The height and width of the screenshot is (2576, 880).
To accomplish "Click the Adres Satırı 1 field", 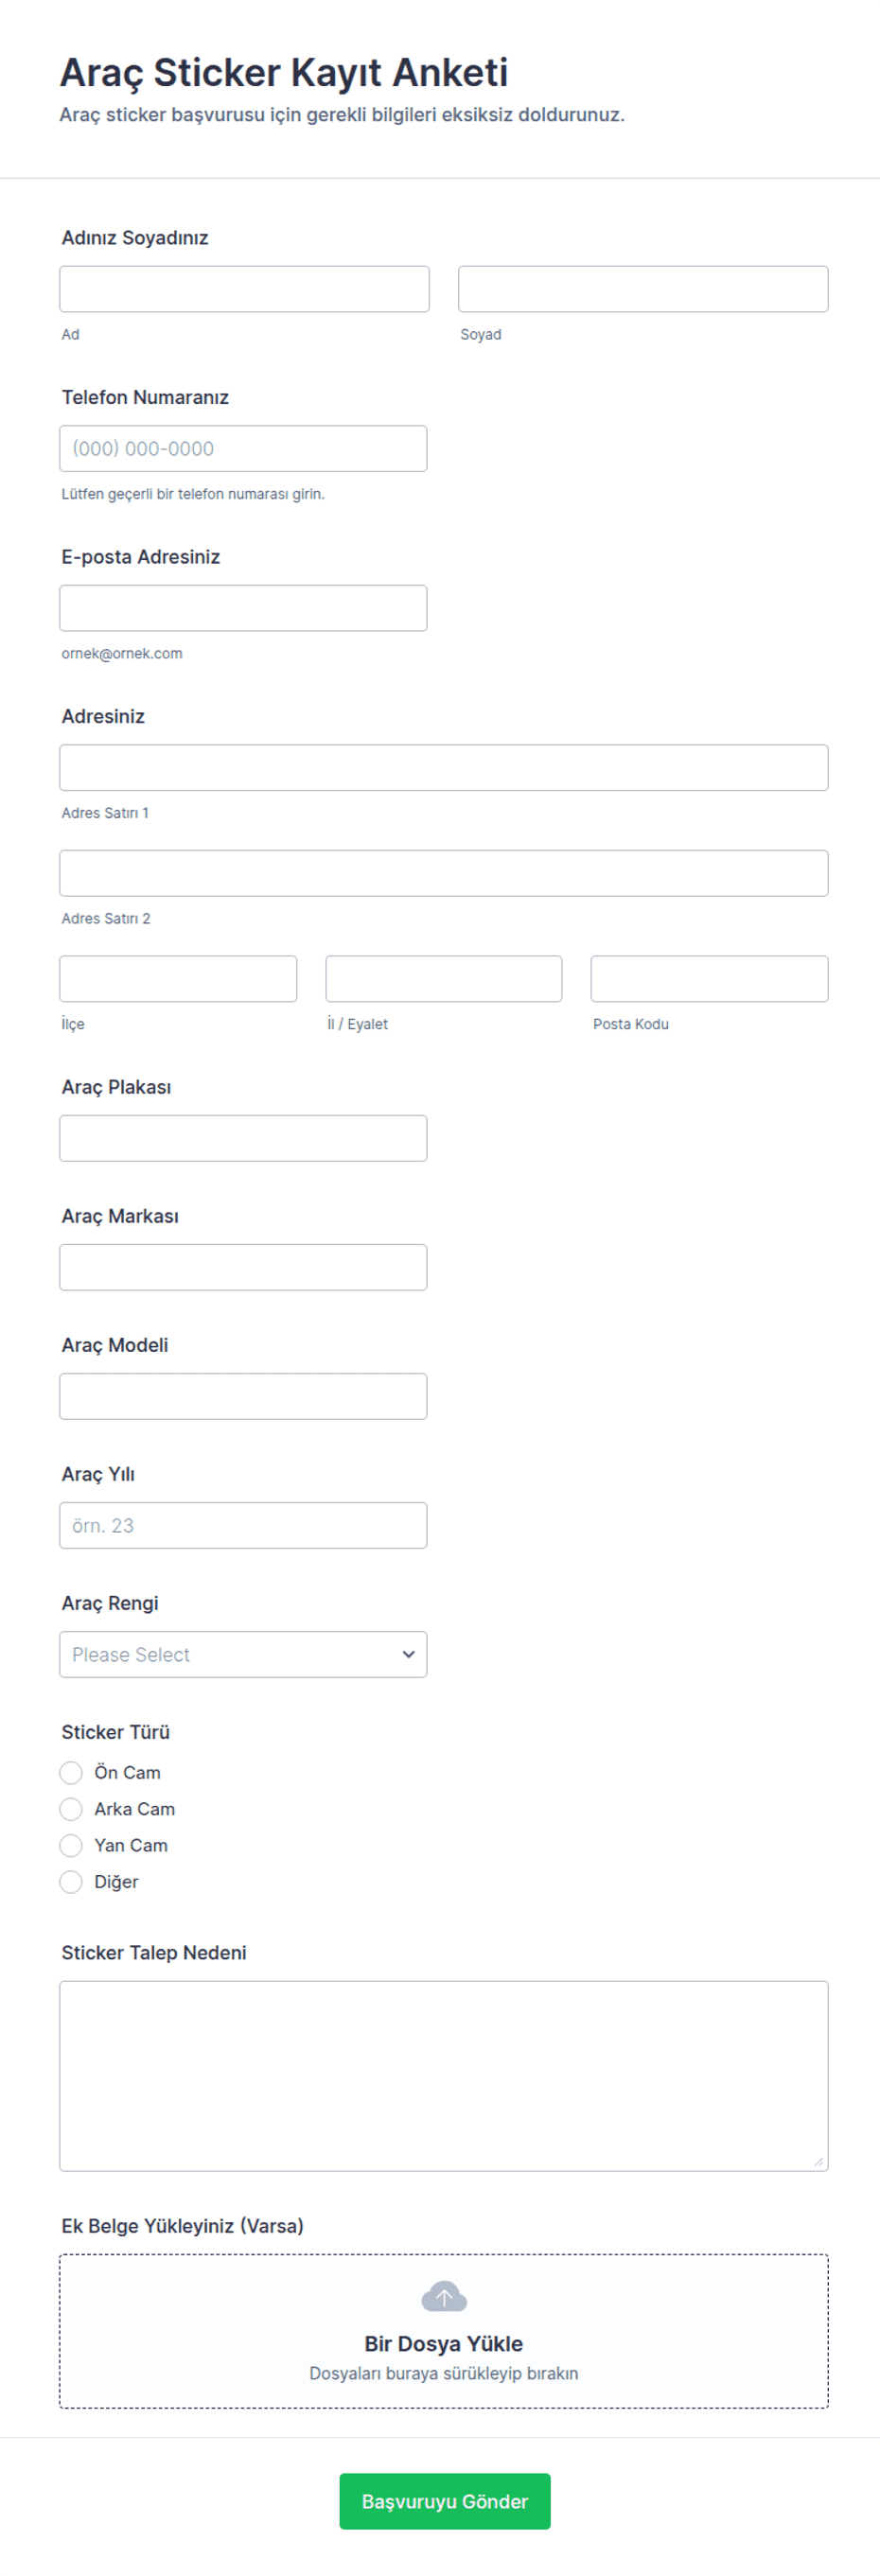I will pyautogui.click(x=443, y=768).
